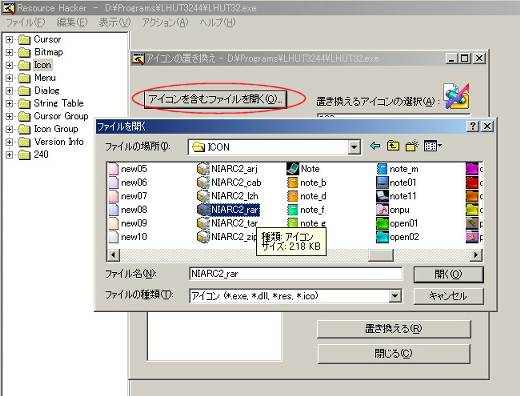
Task: Expand the Icon Group tree node
Action: [9, 129]
